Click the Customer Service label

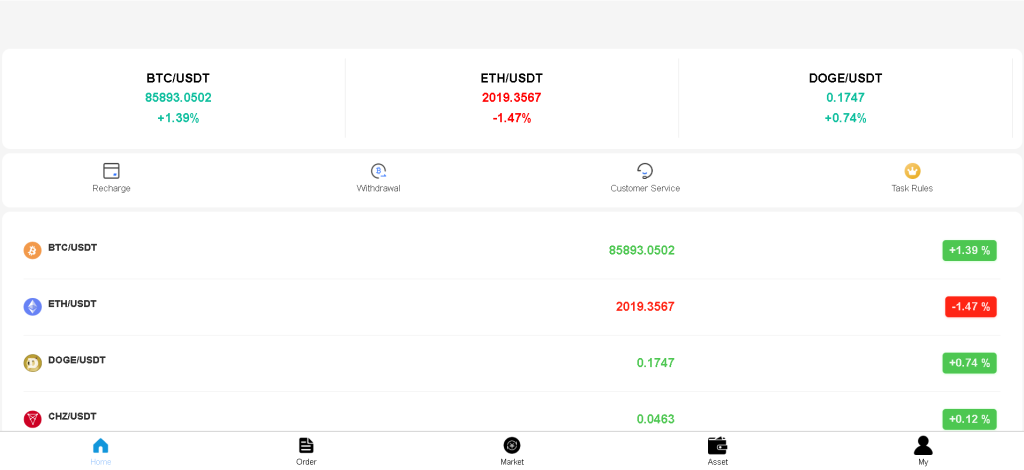(x=645, y=189)
